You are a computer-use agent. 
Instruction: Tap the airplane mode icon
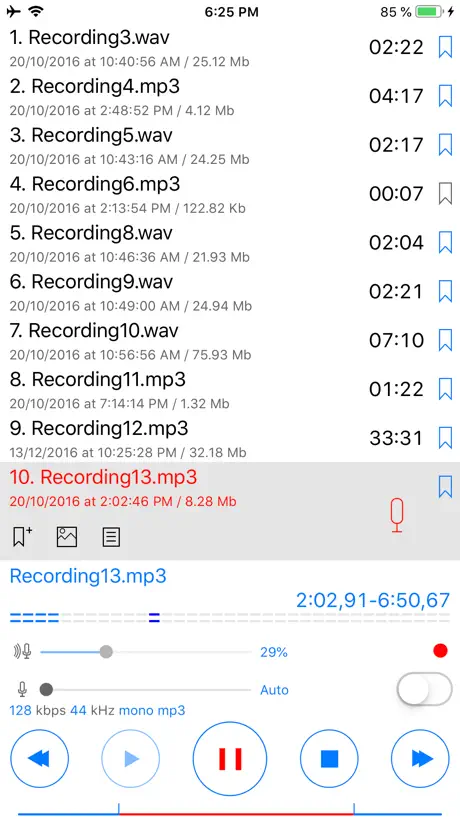13,11
